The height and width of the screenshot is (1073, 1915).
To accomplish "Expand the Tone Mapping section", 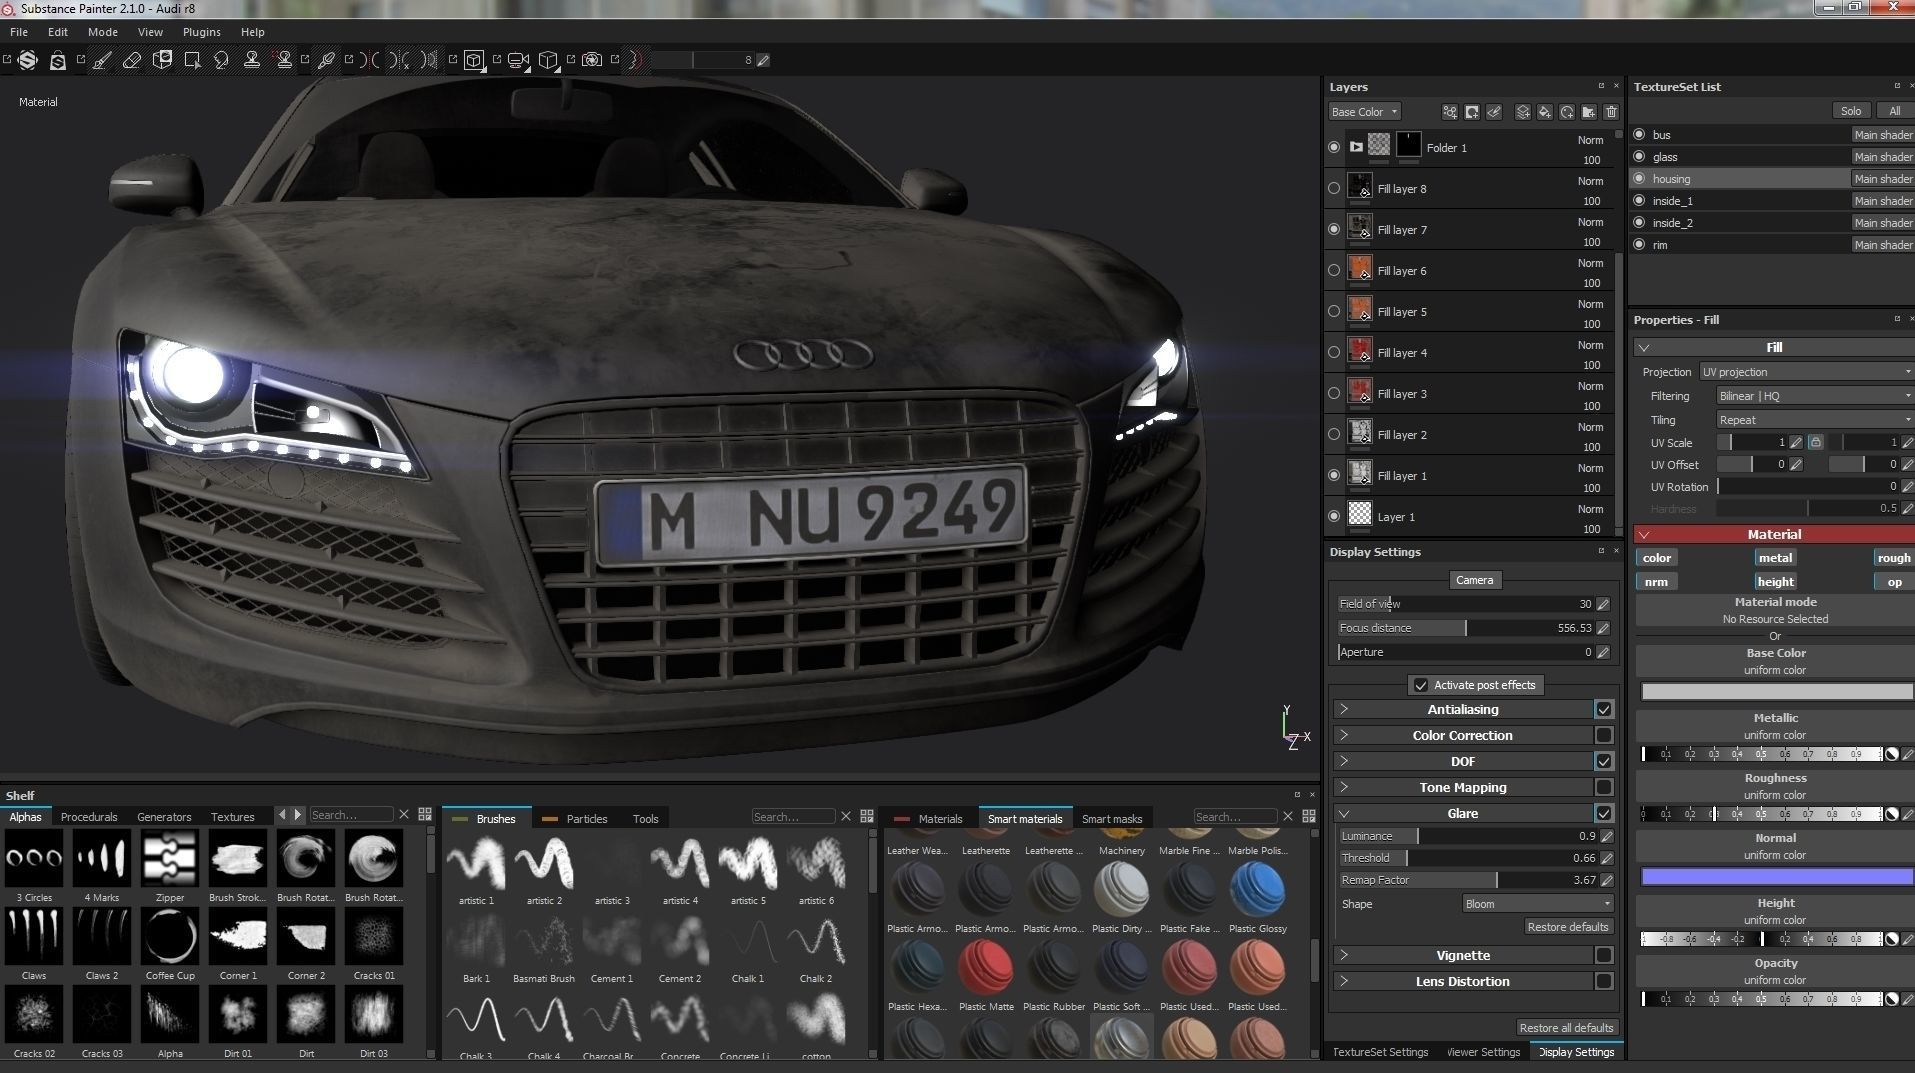I will 1344,787.
